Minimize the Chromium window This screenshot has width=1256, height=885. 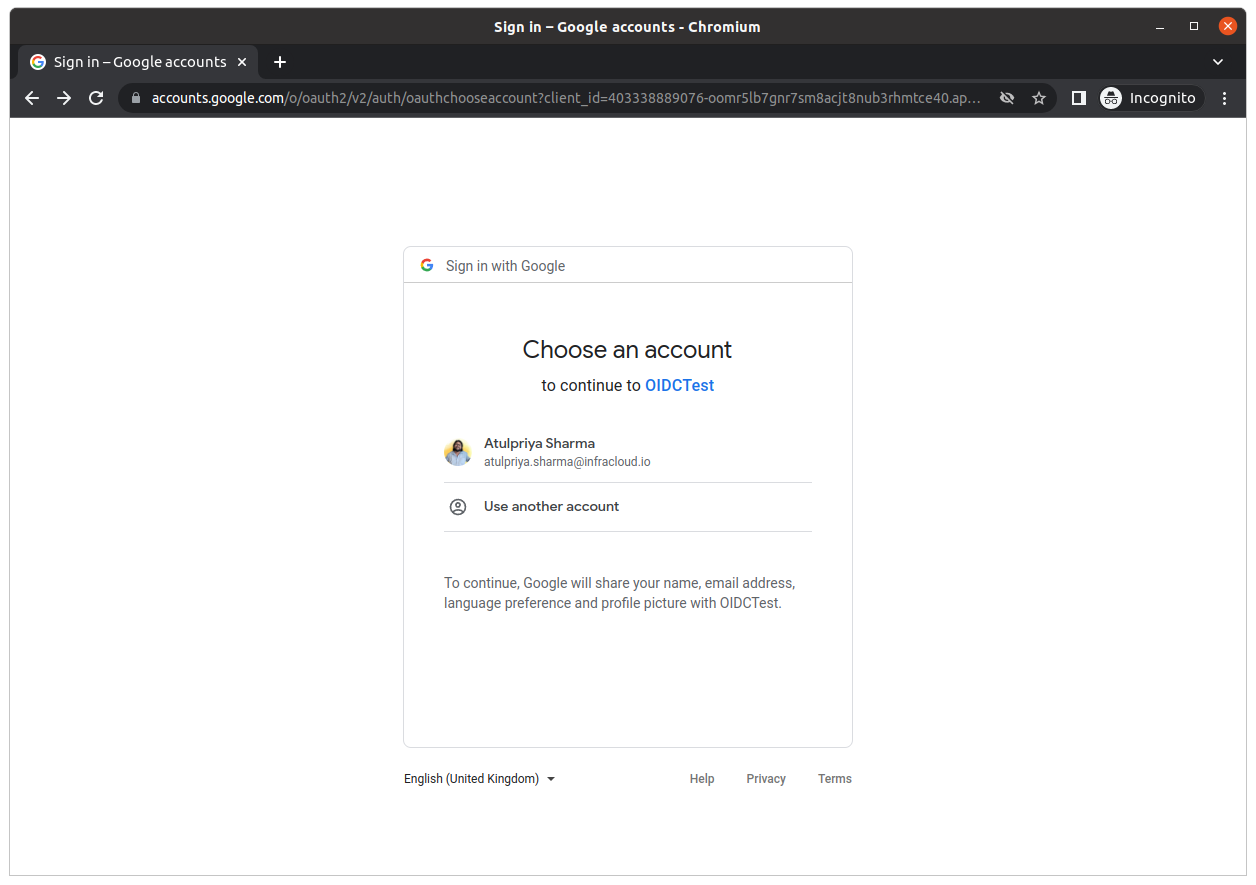pyautogui.click(x=1160, y=27)
